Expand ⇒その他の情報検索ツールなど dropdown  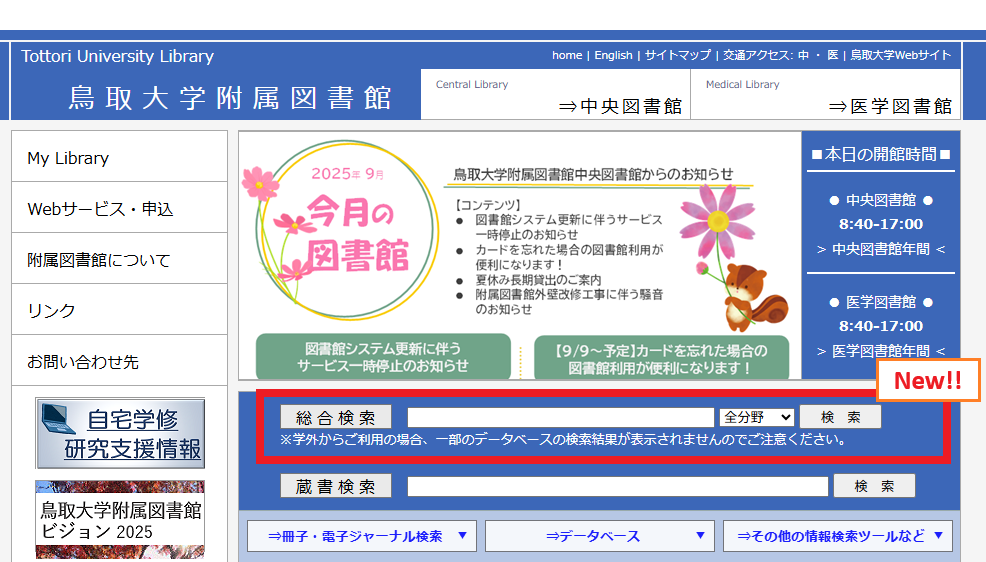(x=838, y=536)
